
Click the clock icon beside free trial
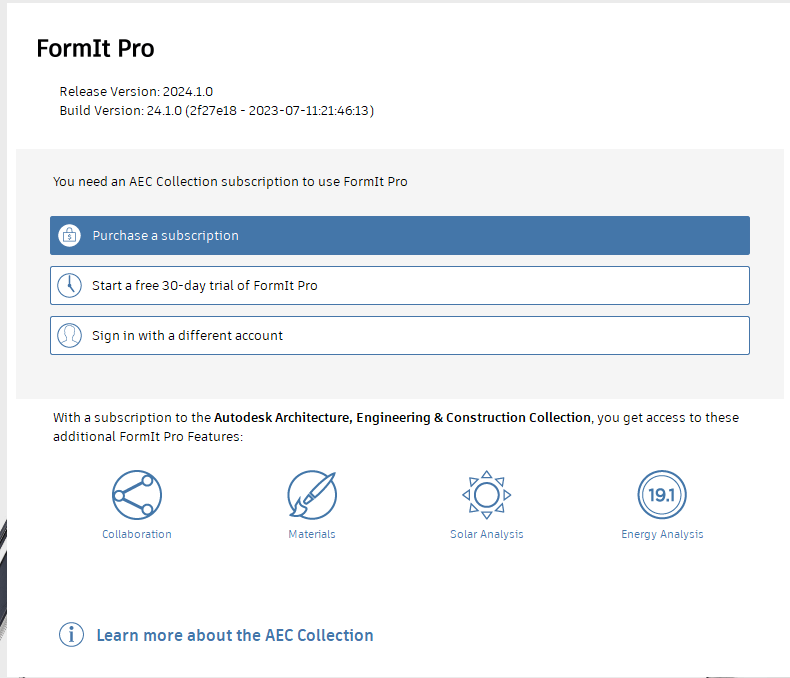click(x=70, y=286)
